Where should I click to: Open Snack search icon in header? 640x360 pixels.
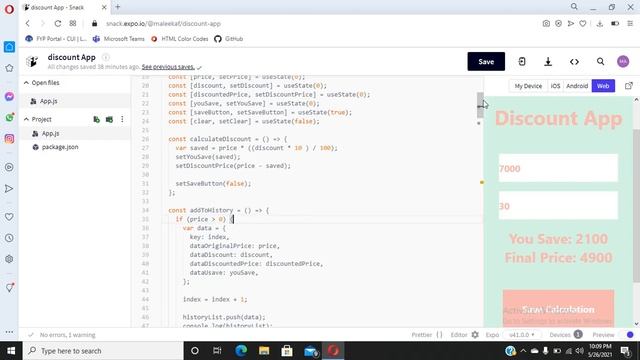point(600,62)
